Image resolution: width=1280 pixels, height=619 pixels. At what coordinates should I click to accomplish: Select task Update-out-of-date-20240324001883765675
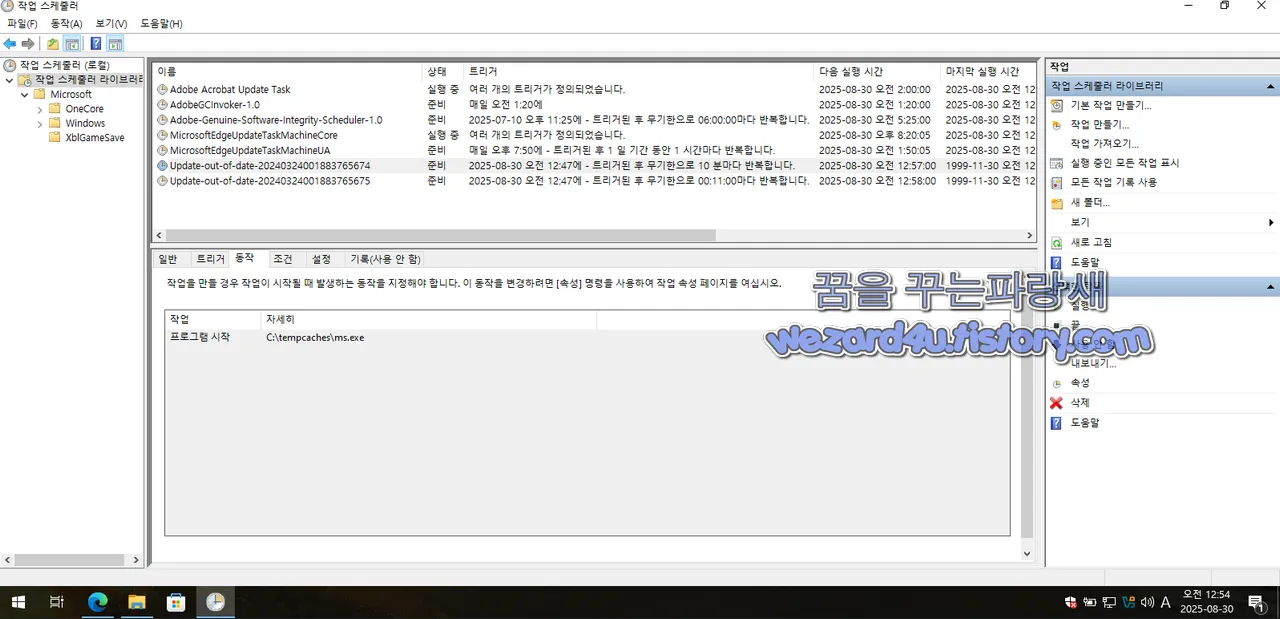click(x=593, y=181)
